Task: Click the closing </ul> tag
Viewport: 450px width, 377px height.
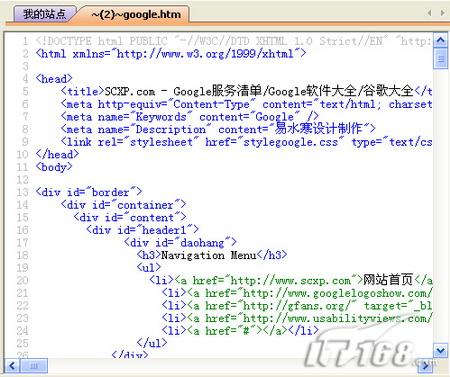Action: pyautogui.click(x=152, y=343)
